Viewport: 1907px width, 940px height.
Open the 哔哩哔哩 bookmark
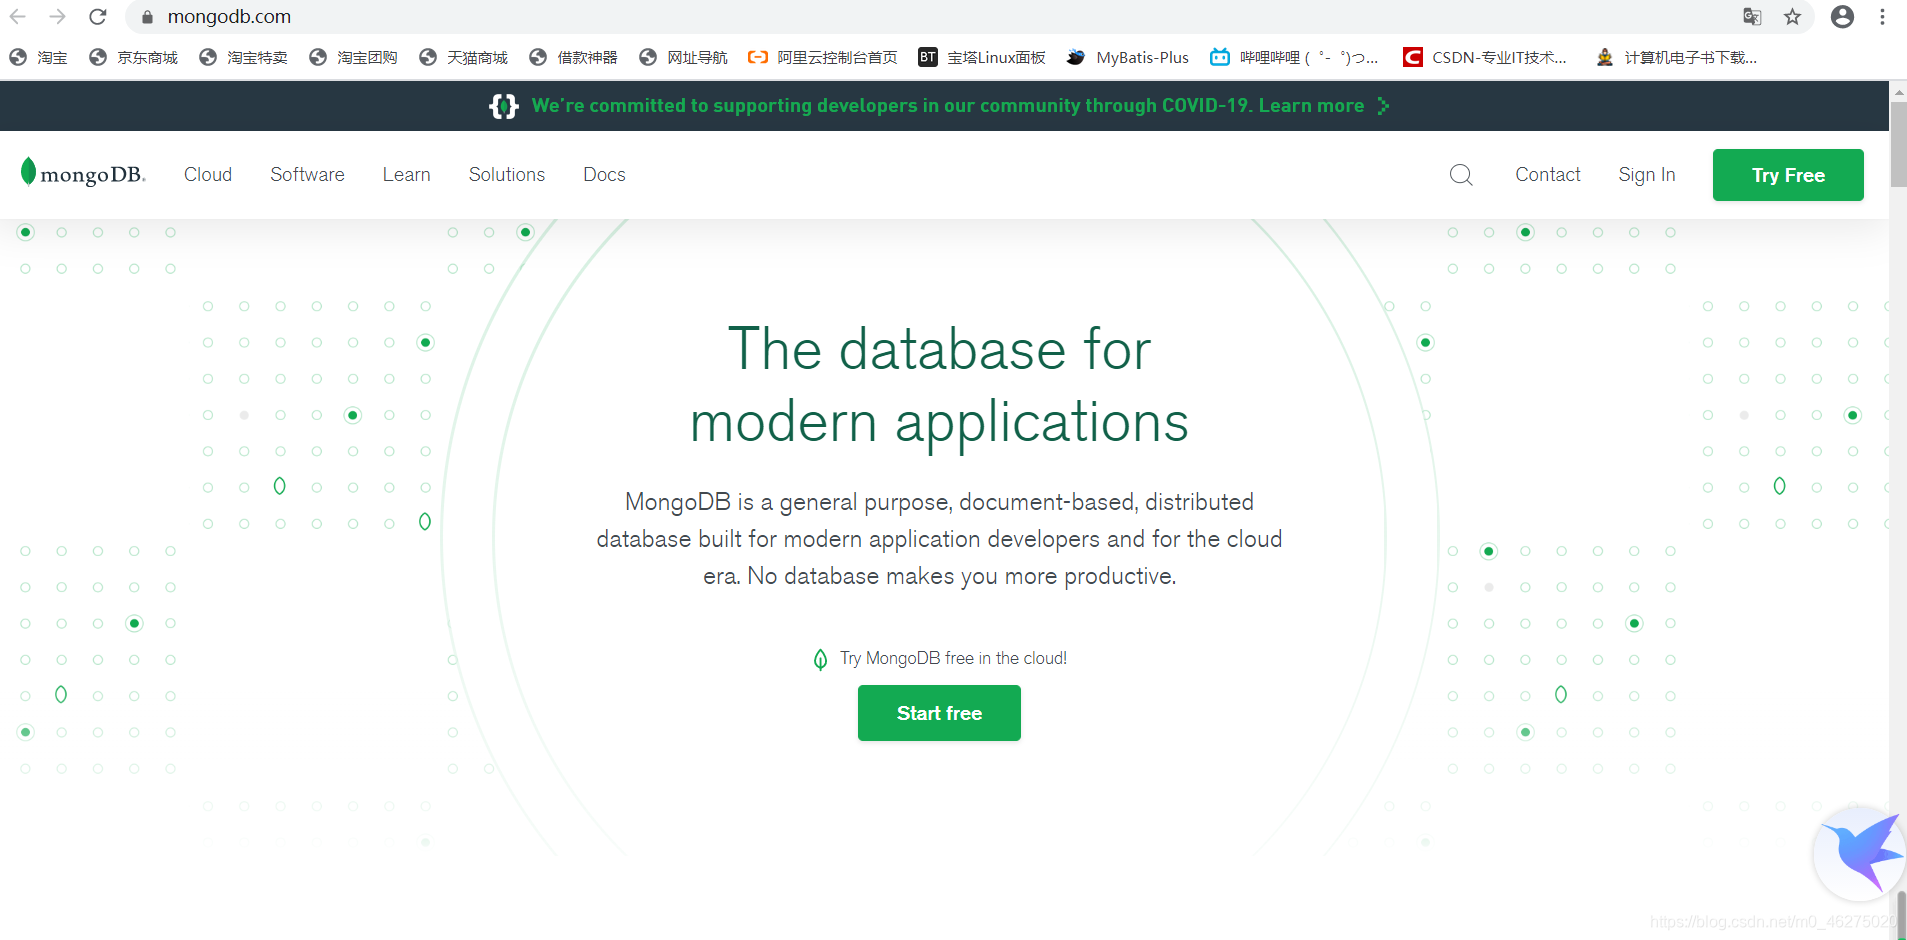pos(1294,58)
